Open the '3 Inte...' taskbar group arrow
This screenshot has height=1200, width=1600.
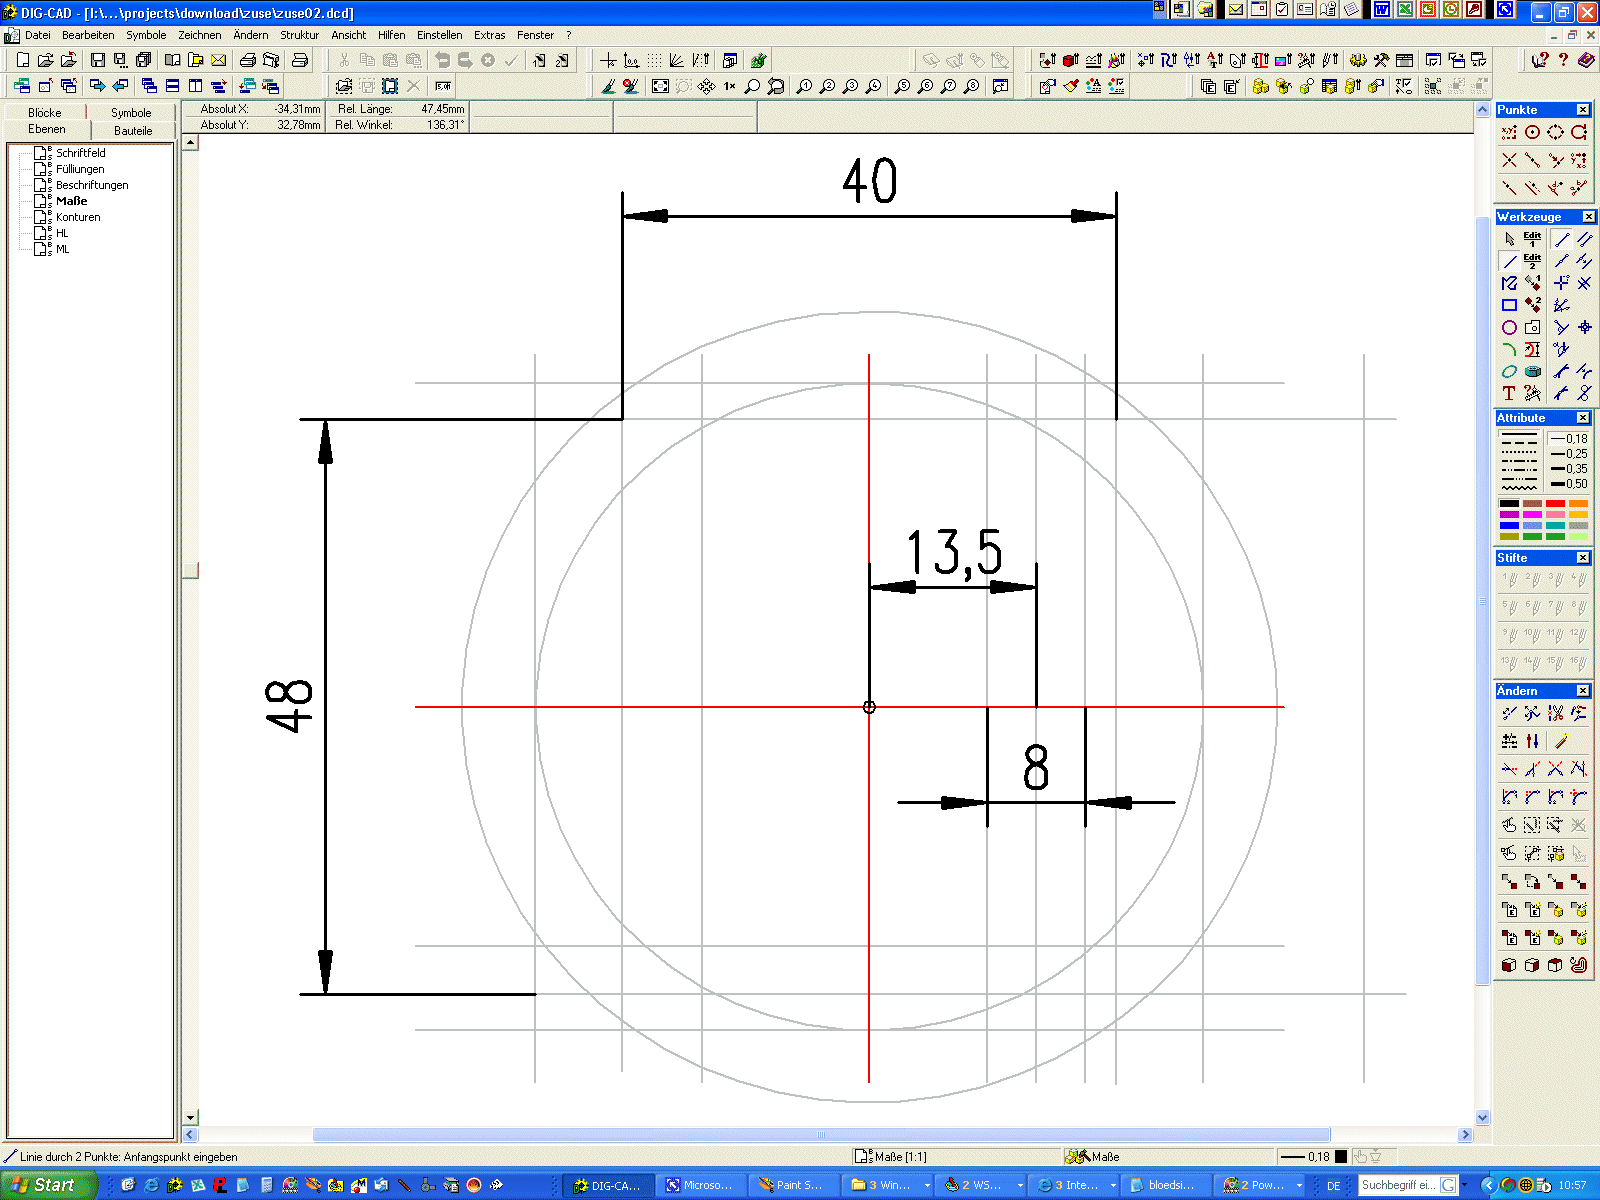coord(1113,1185)
